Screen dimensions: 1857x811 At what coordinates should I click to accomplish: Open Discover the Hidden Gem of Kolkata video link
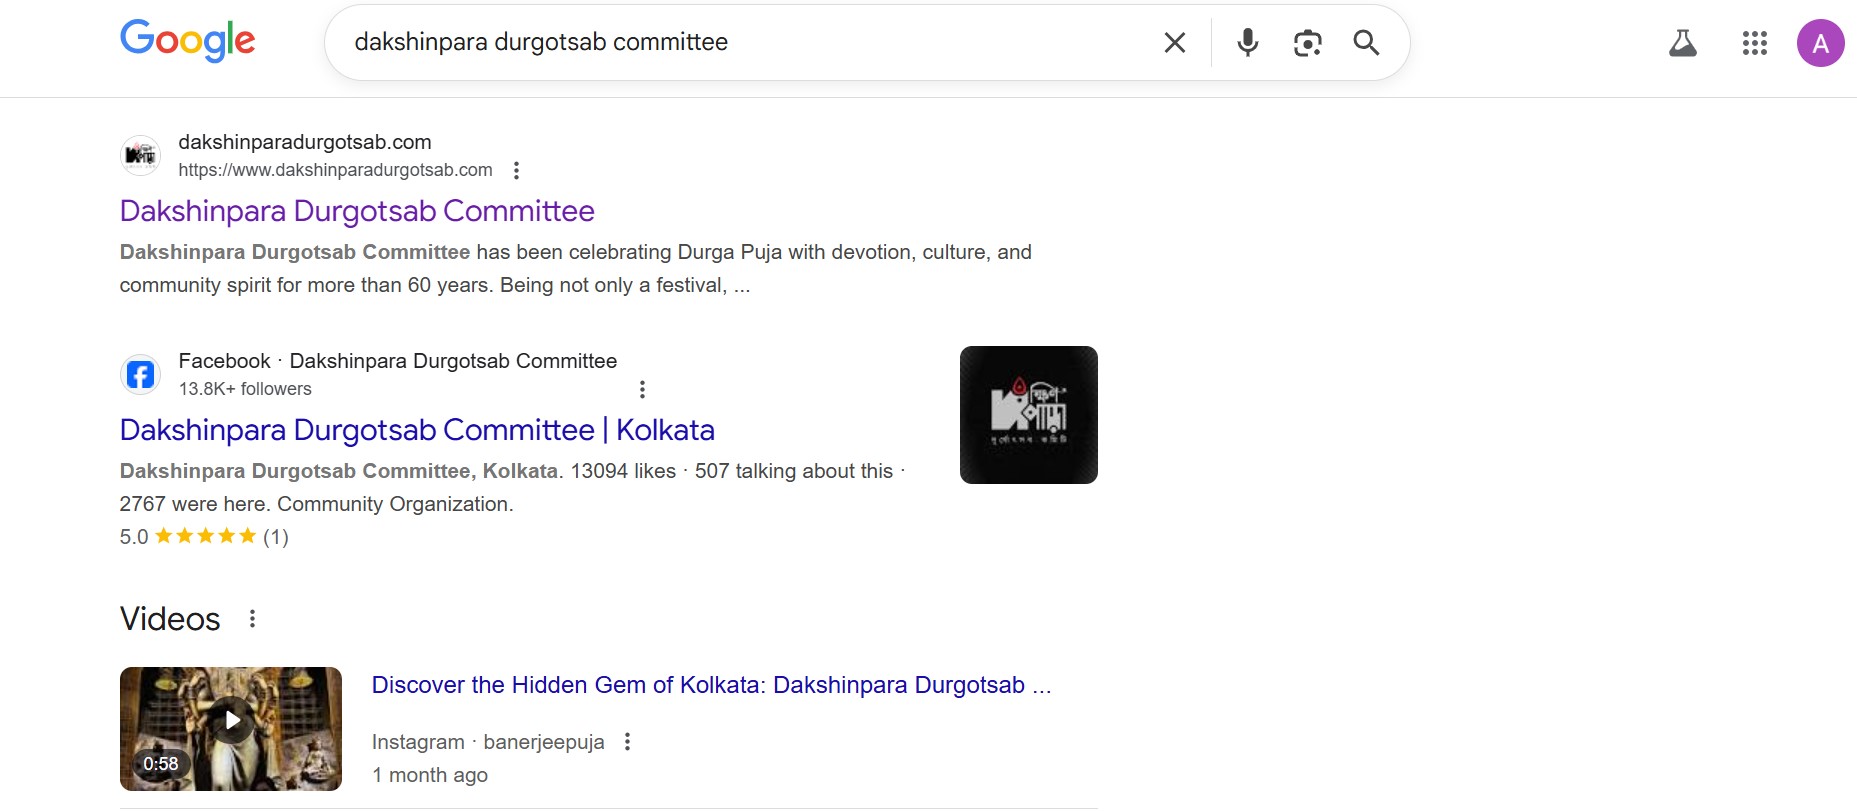click(x=710, y=685)
